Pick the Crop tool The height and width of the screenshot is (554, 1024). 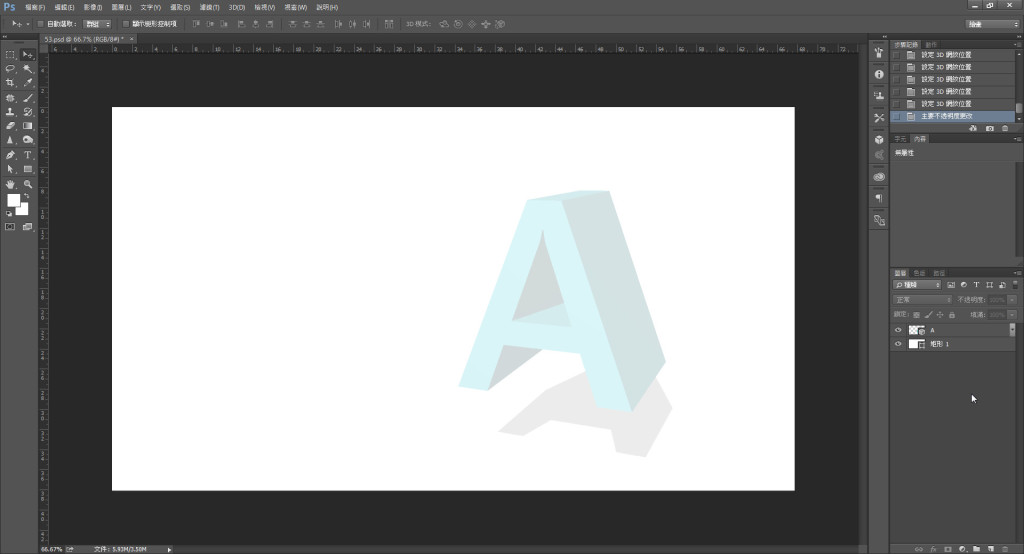pos(10,83)
